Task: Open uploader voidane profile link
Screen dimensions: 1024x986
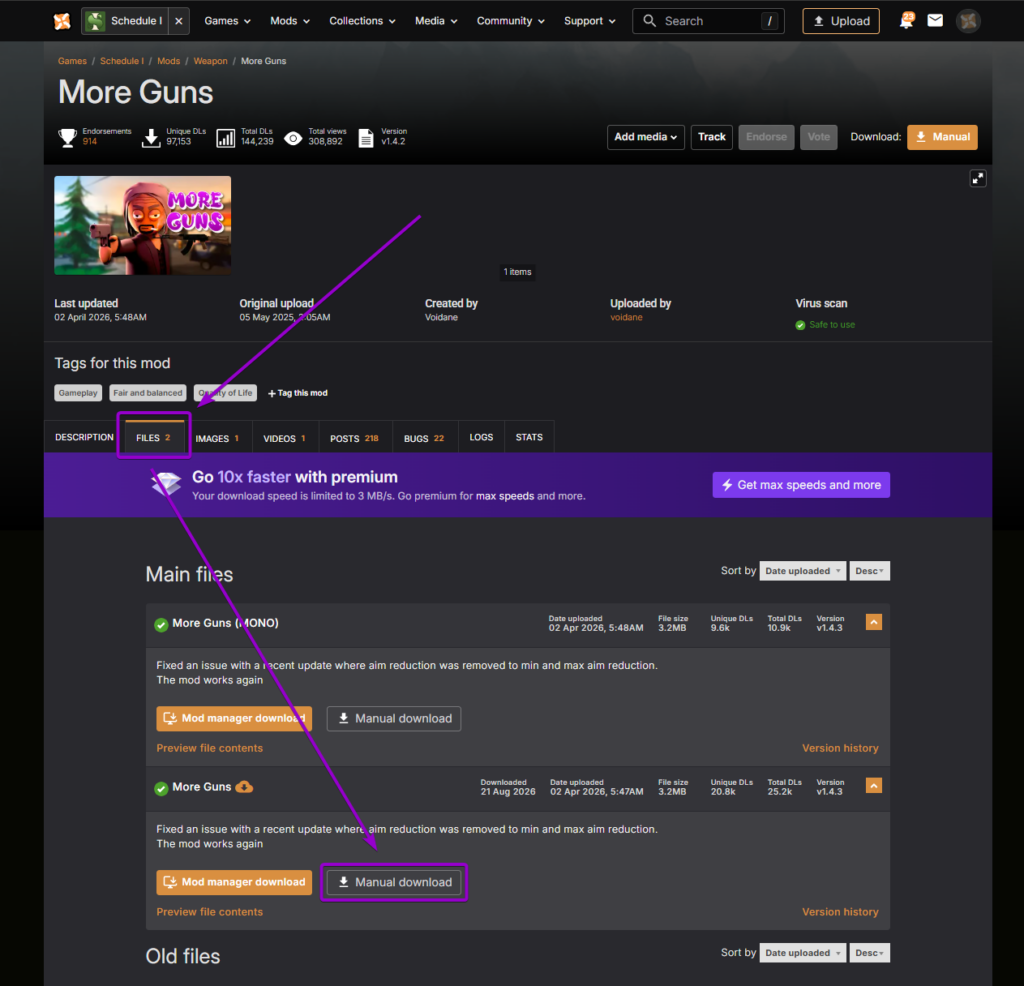Action: coord(626,317)
